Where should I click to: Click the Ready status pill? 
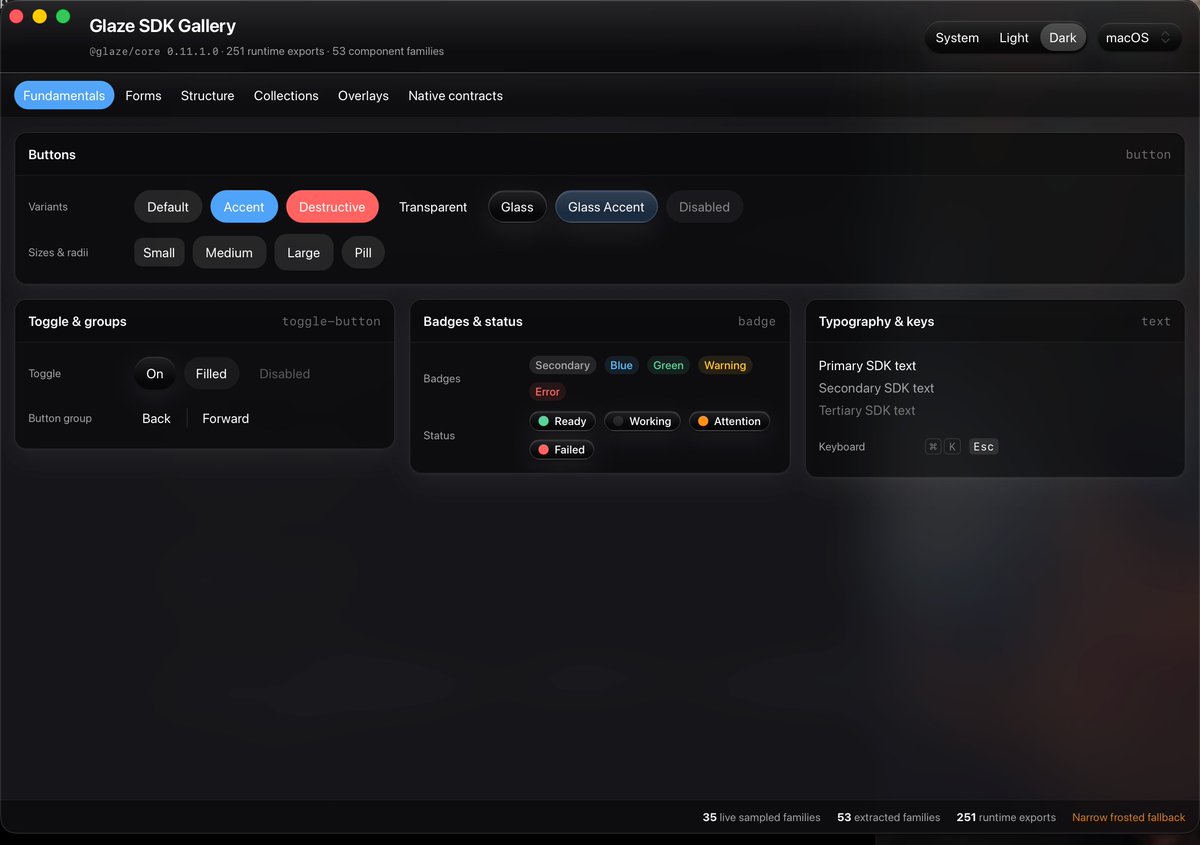(x=563, y=422)
